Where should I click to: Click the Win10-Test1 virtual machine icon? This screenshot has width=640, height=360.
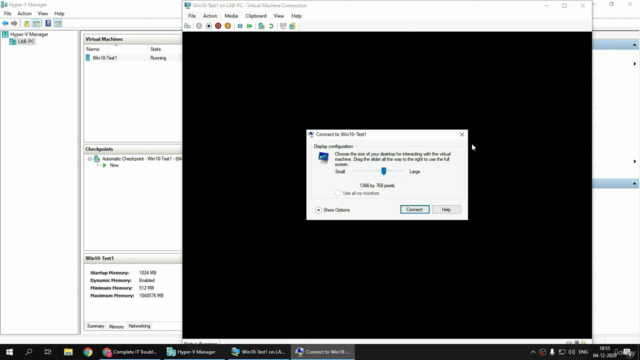click(x=88, y=58)
